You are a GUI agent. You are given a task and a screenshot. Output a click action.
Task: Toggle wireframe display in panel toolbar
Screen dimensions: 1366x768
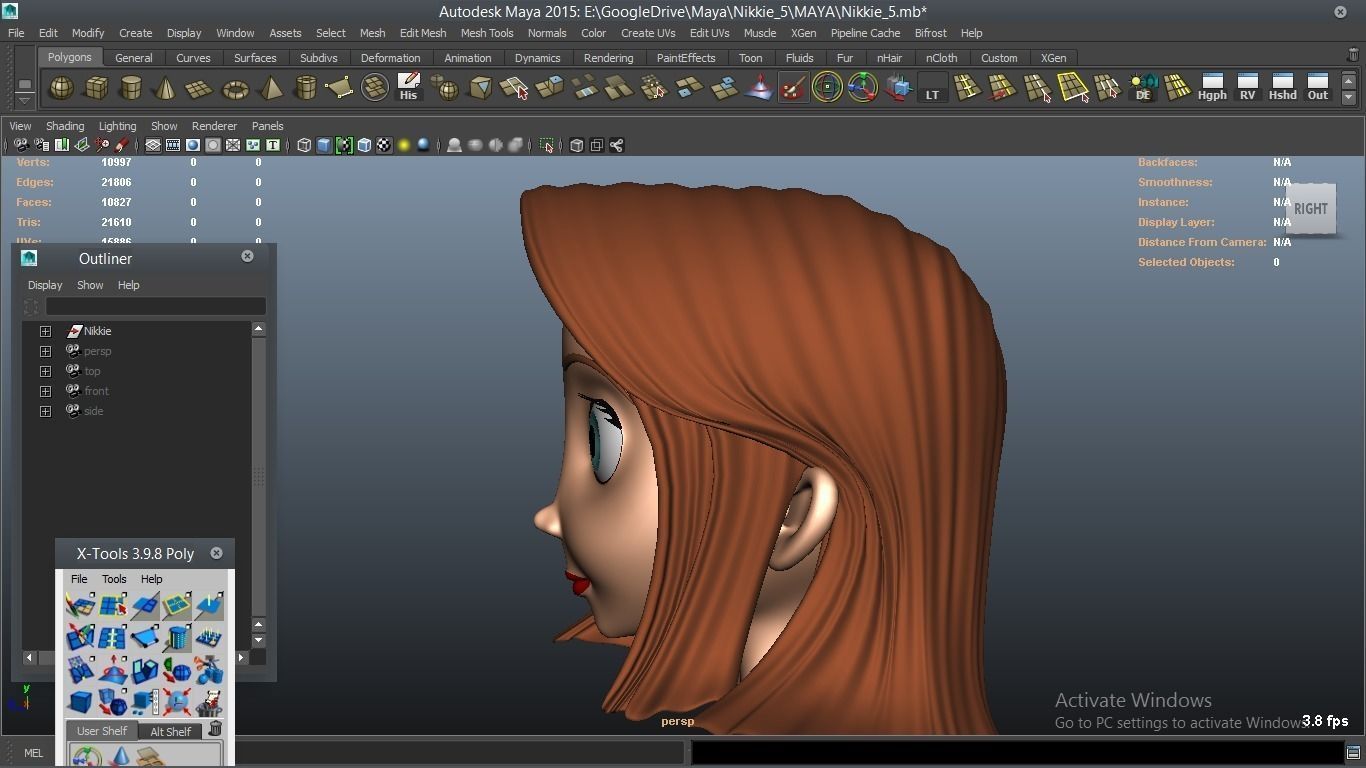304,146
